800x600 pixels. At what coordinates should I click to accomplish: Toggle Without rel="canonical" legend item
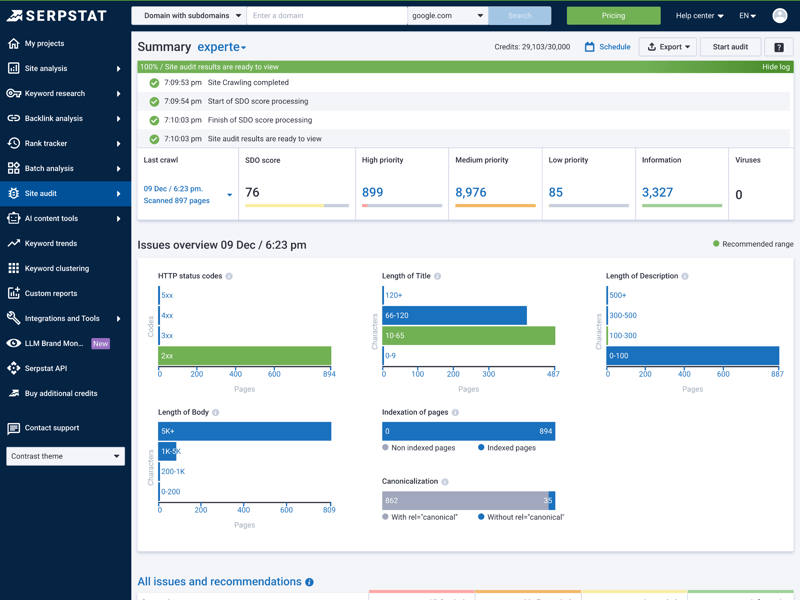pos(520,517)
